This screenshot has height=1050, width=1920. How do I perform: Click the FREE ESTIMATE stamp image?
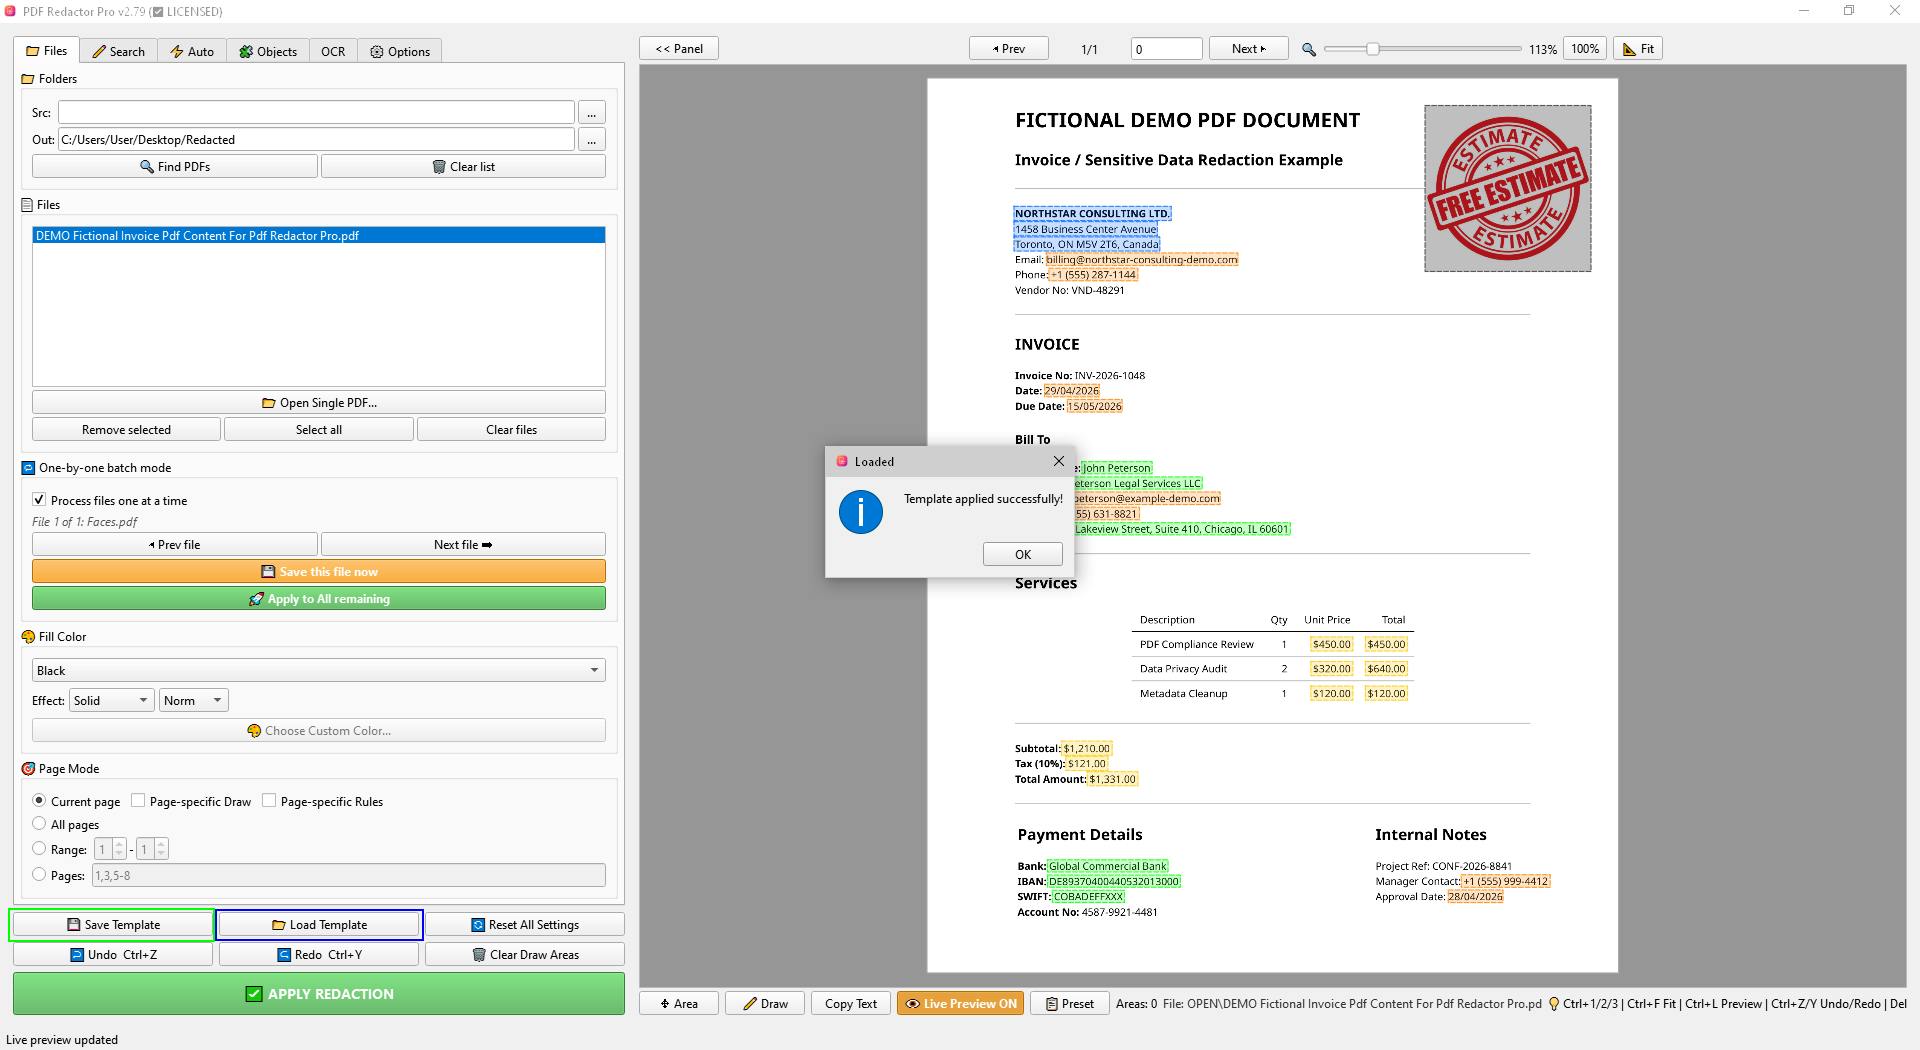point(1508,188)
